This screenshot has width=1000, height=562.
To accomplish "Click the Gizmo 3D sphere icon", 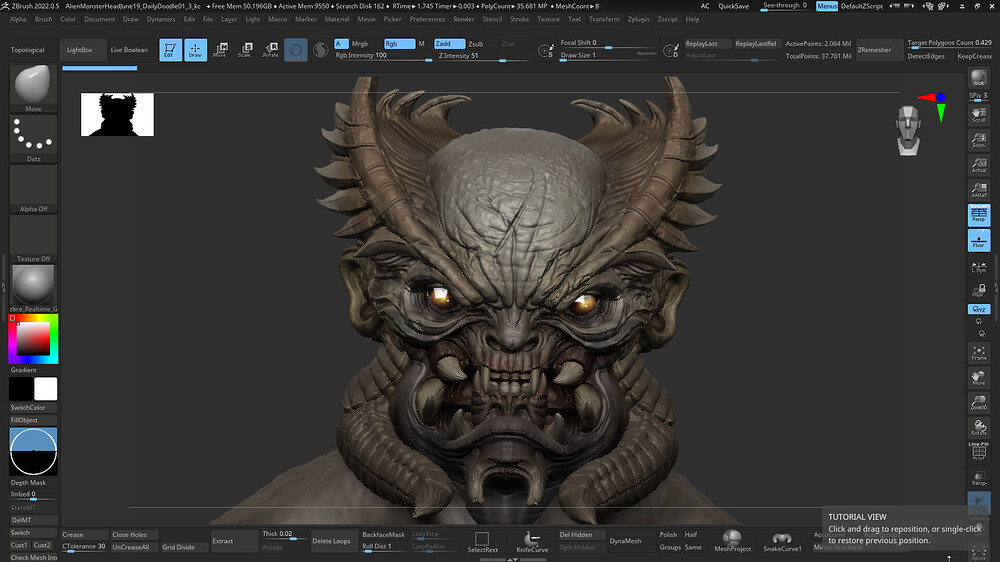I will pos(295,50).
